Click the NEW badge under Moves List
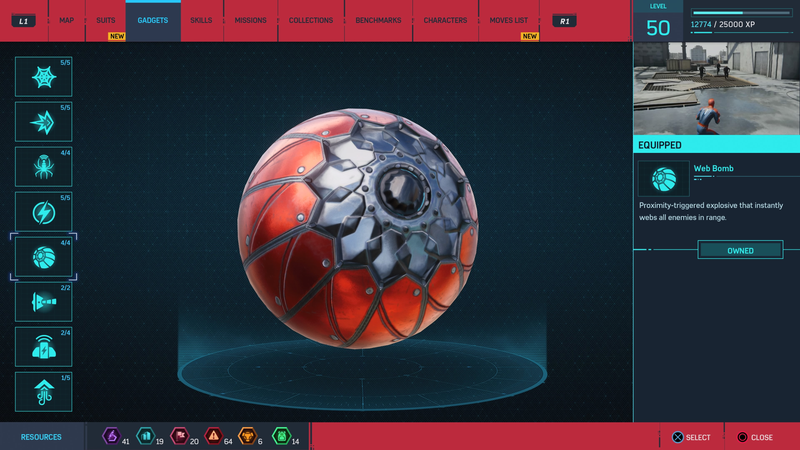800x450 pixels. [530, 36]
